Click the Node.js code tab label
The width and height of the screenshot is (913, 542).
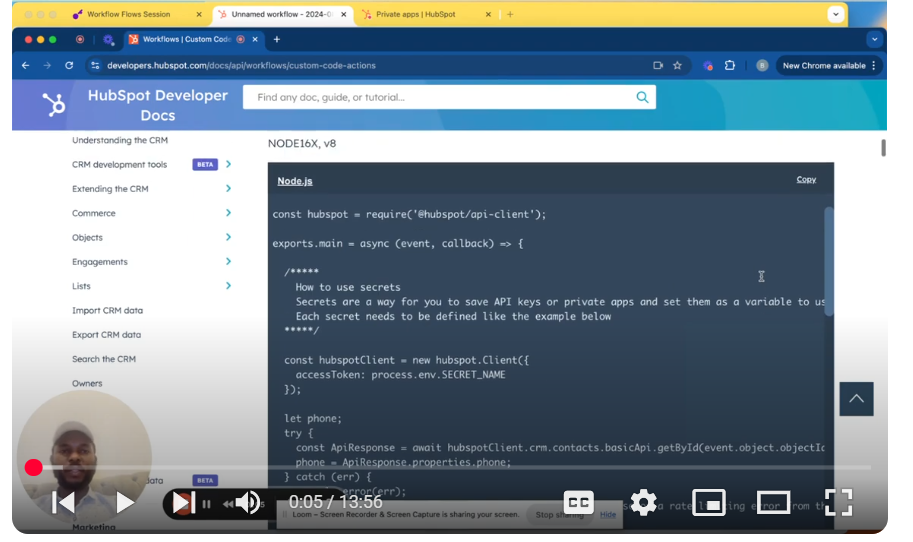click(295, 181)
